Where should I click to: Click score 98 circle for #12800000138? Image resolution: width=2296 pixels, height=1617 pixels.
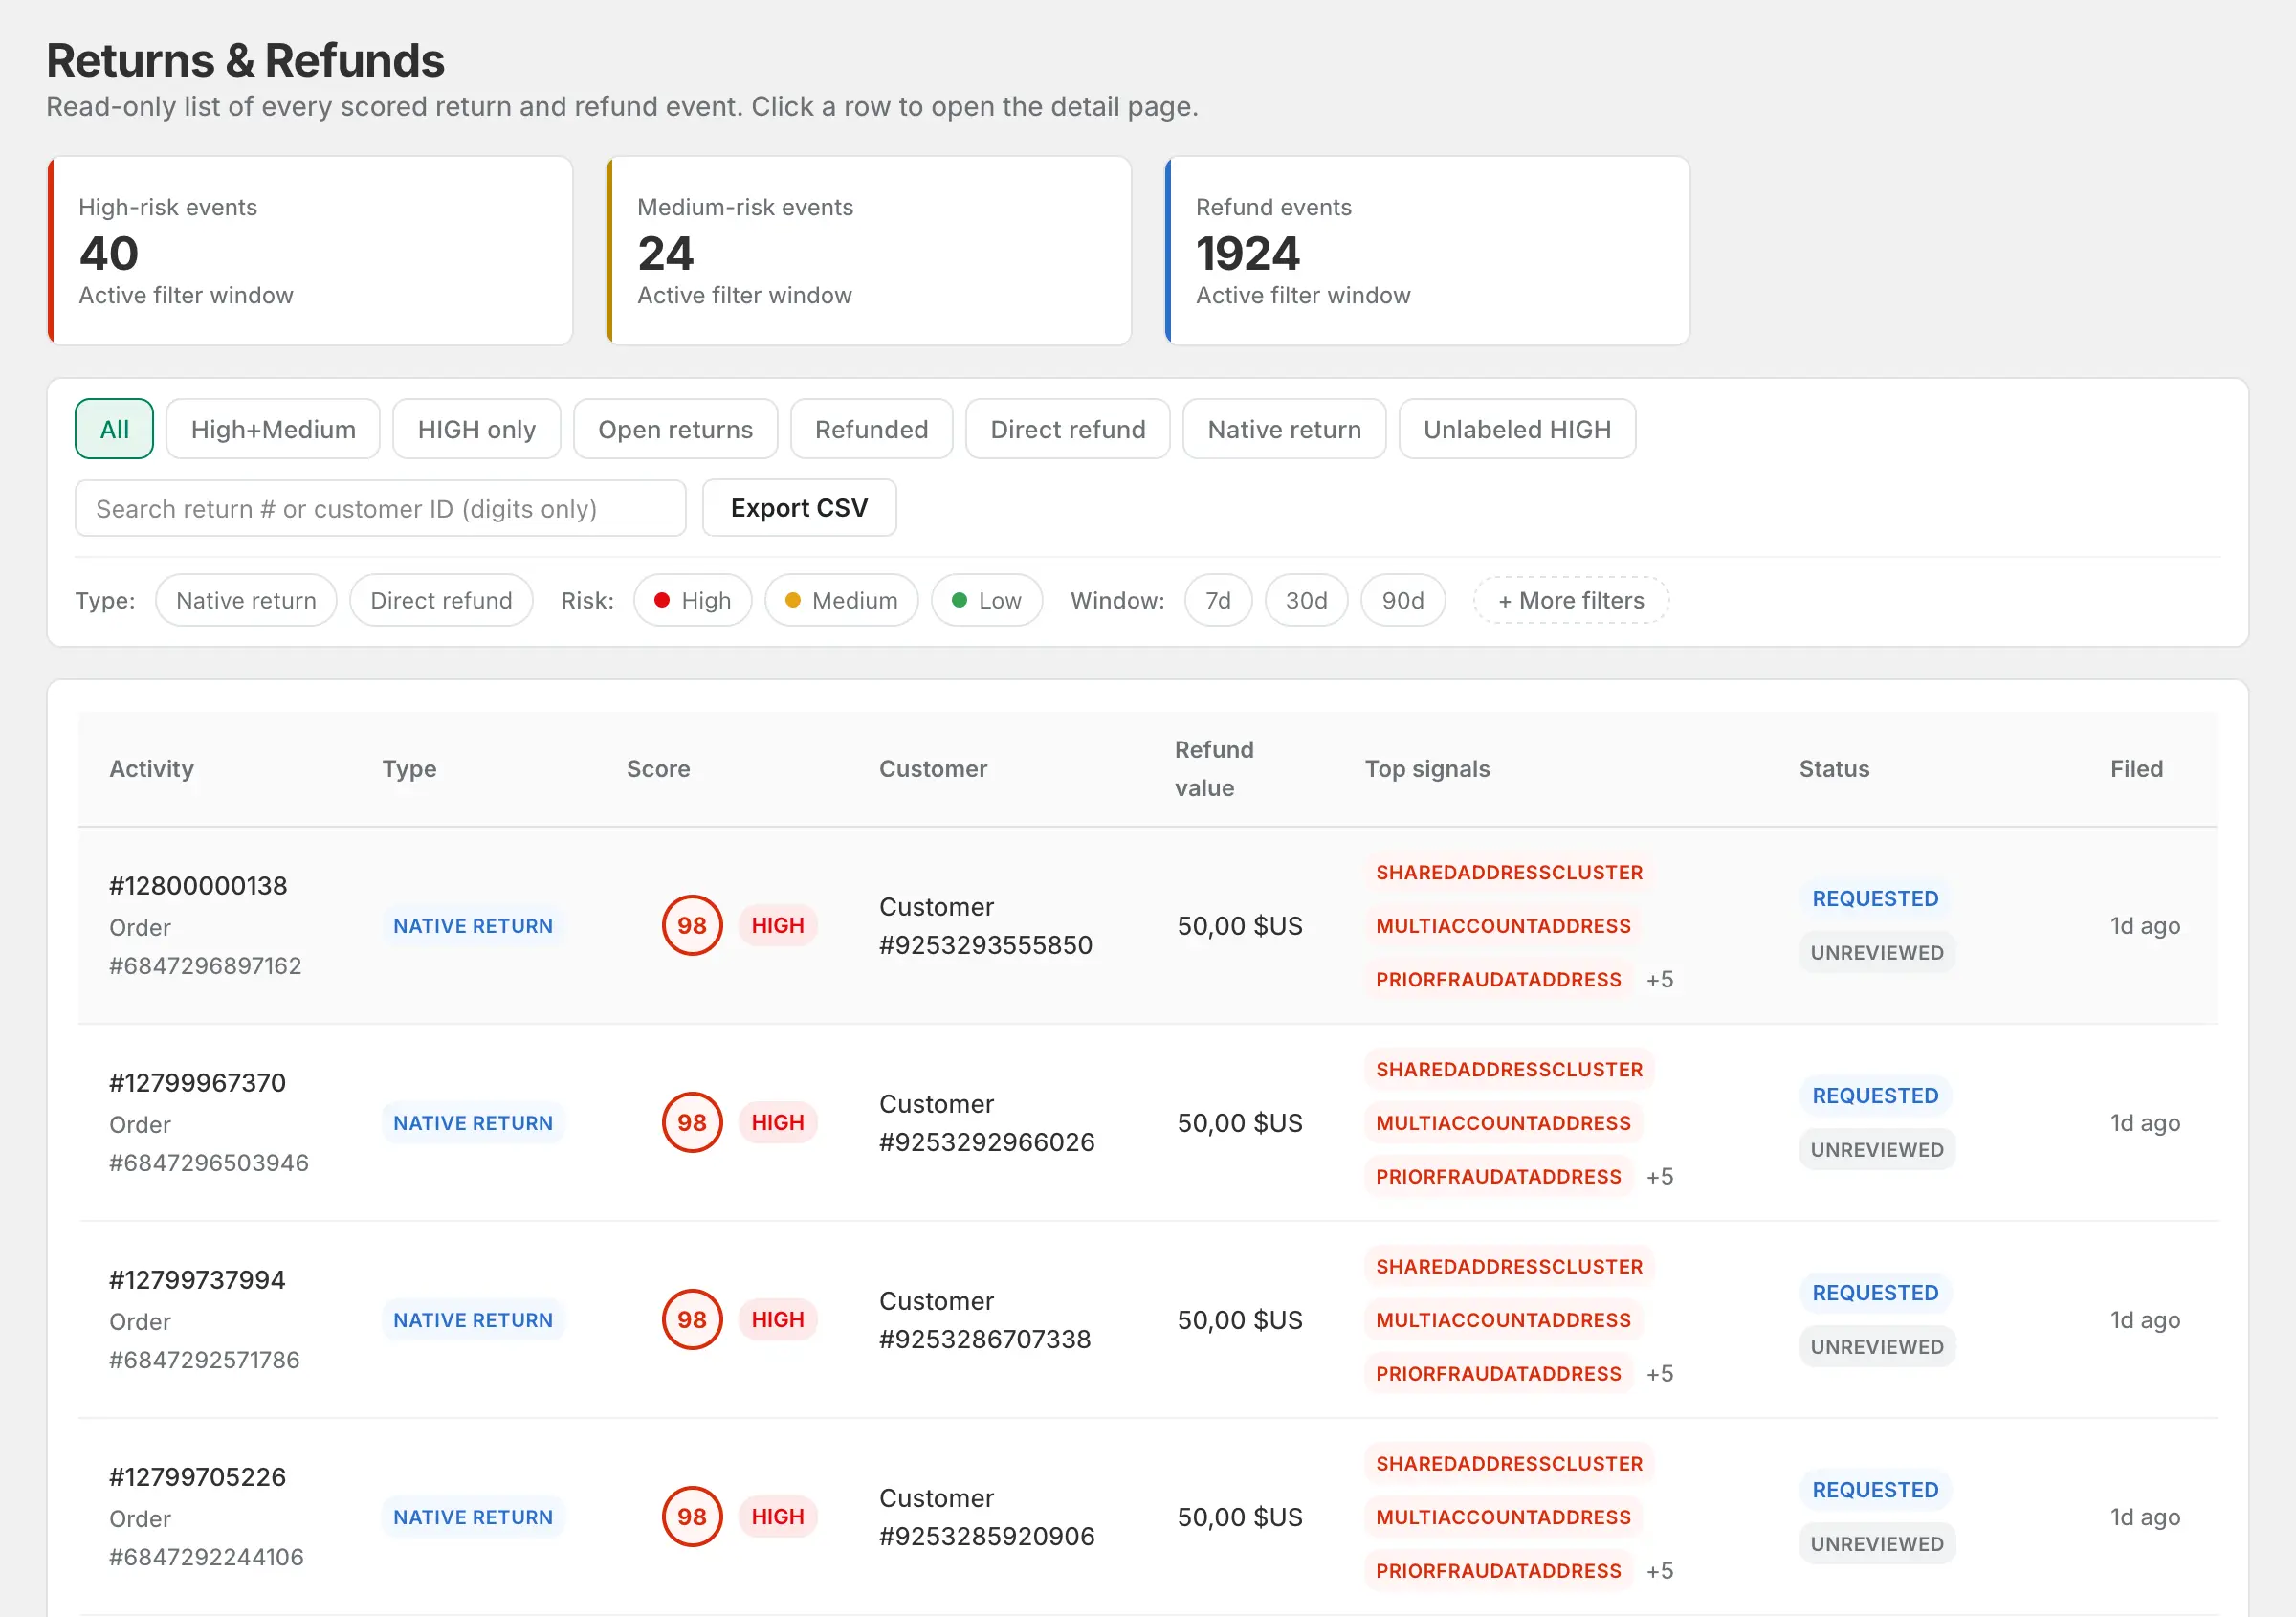692,925
